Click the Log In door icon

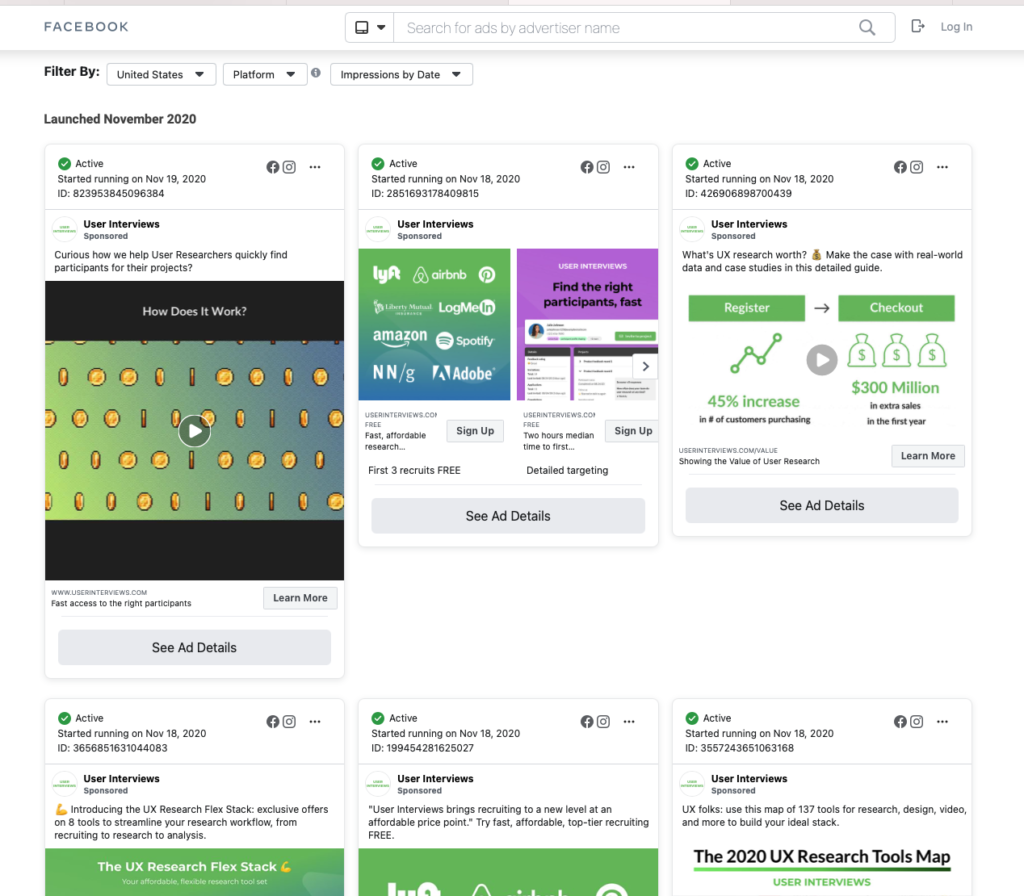click(918, 27)
